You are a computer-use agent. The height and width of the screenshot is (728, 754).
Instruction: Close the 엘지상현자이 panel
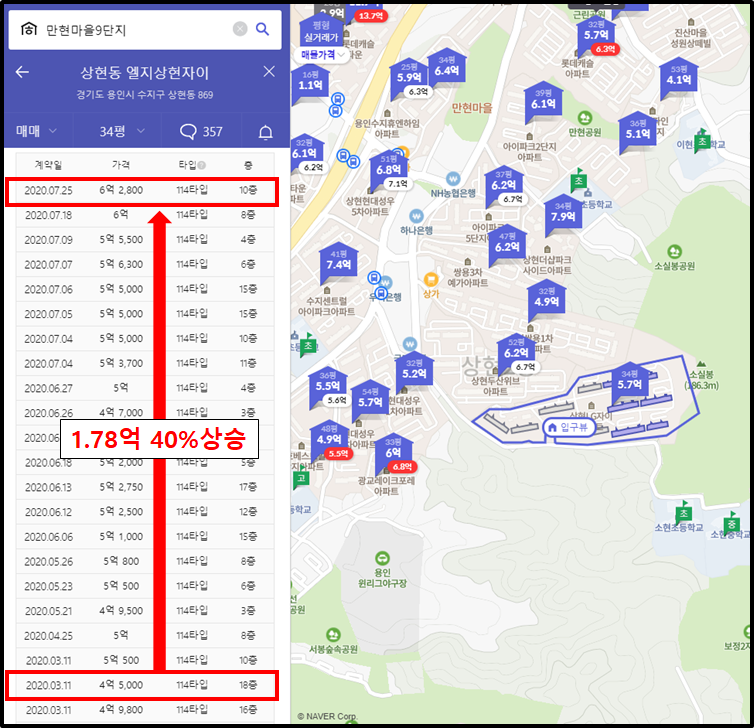[x=269, y=72]
